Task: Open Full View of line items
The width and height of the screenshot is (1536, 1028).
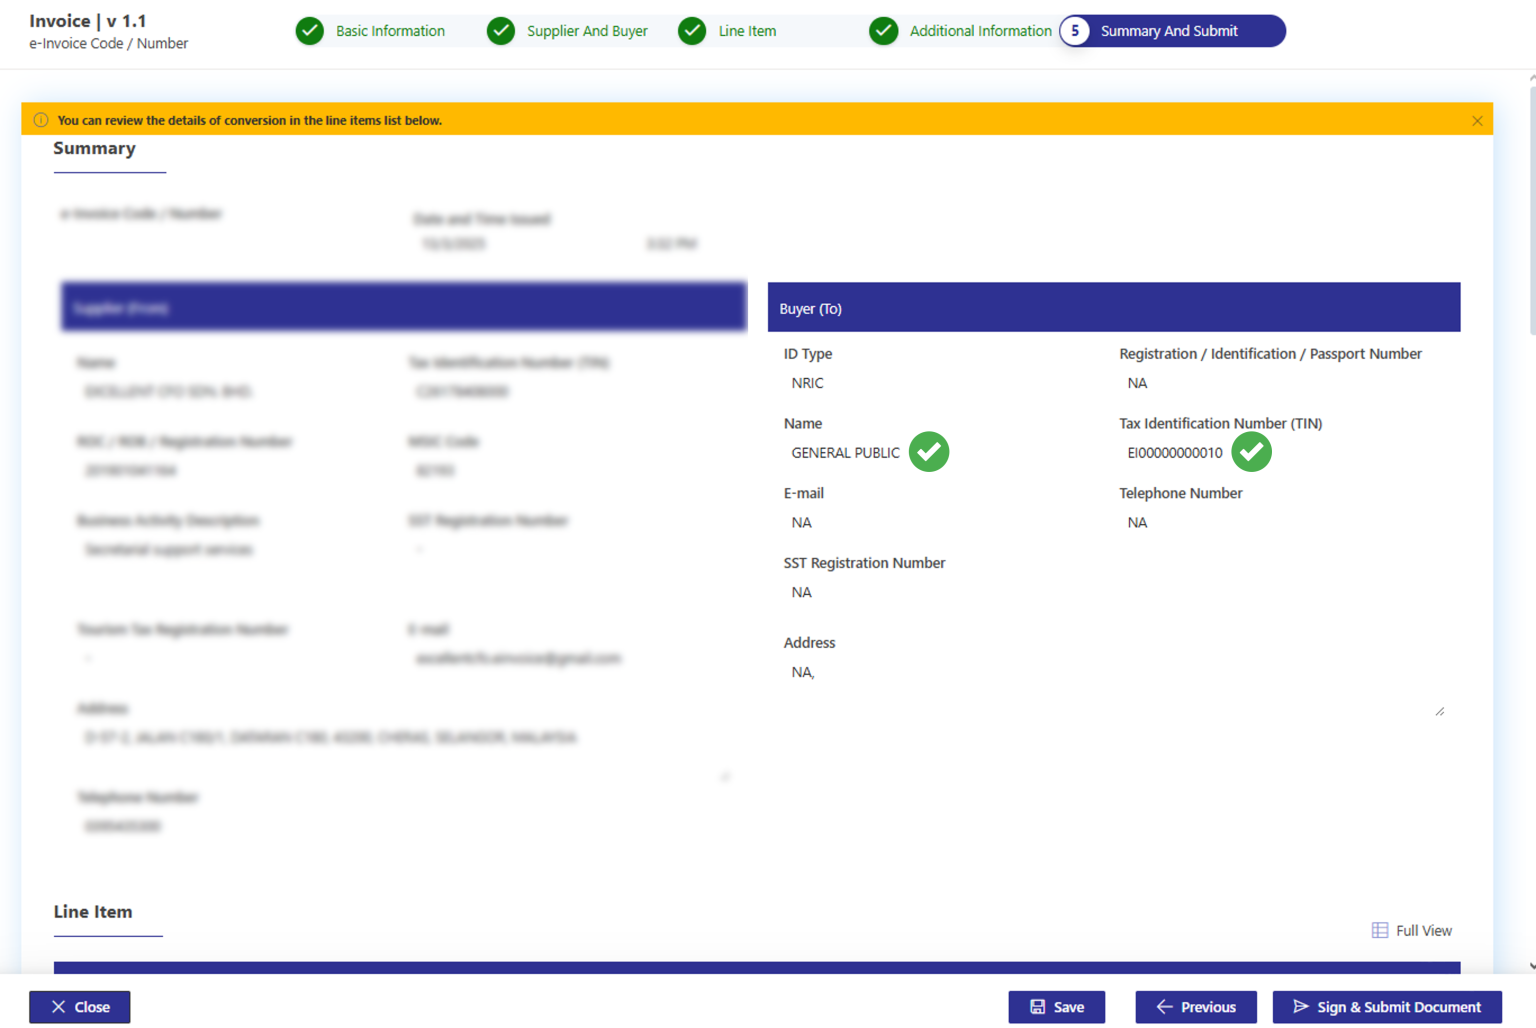Action: pos(1412,930)
